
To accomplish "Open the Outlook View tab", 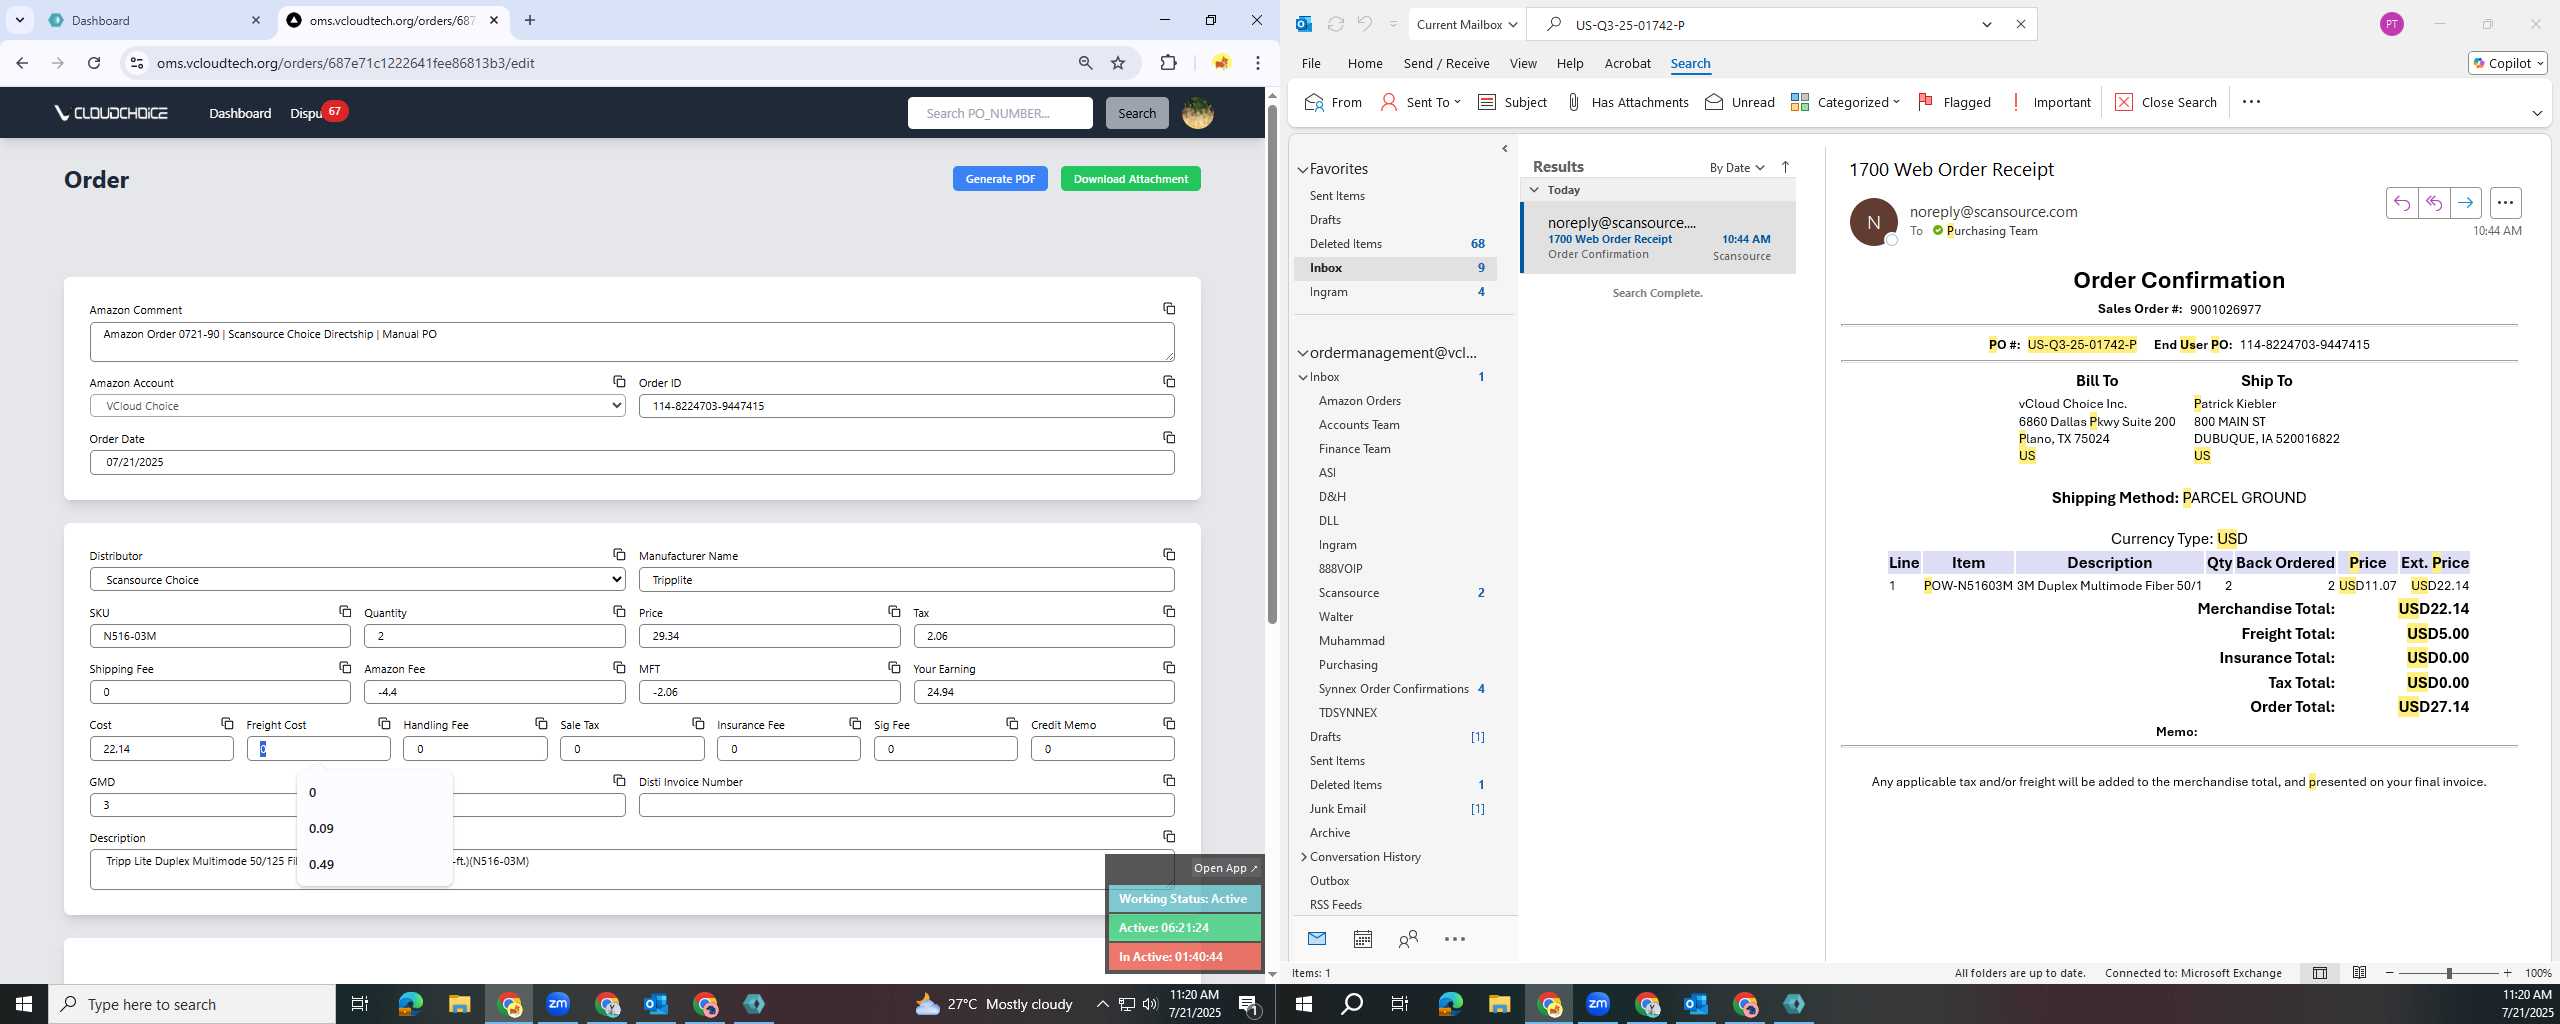I will [x=1522, y=63].
